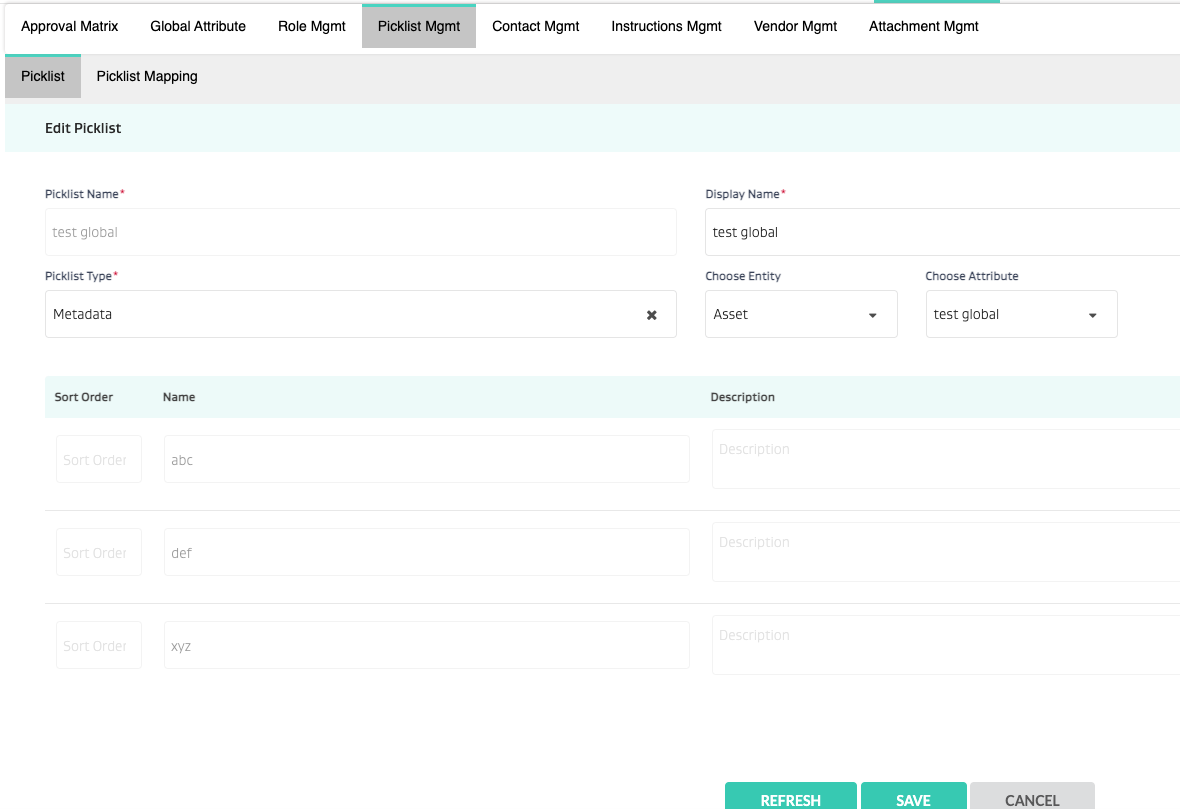Focus the Sort Order field for xyz

click(98, 646)
